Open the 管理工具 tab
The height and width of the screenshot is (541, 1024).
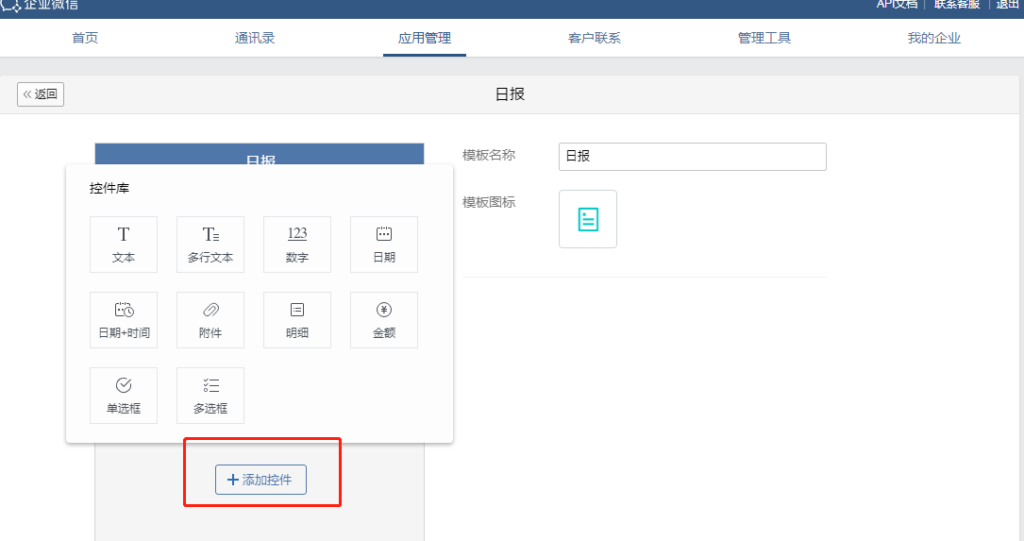(764, 38)
